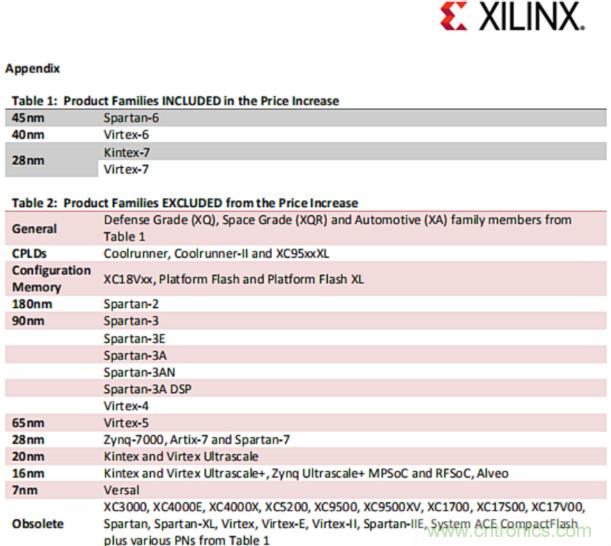Click the Table 2 title about EXCLUDED families
611x546 pixels.
pyautogui.click(x=185, y=203)
